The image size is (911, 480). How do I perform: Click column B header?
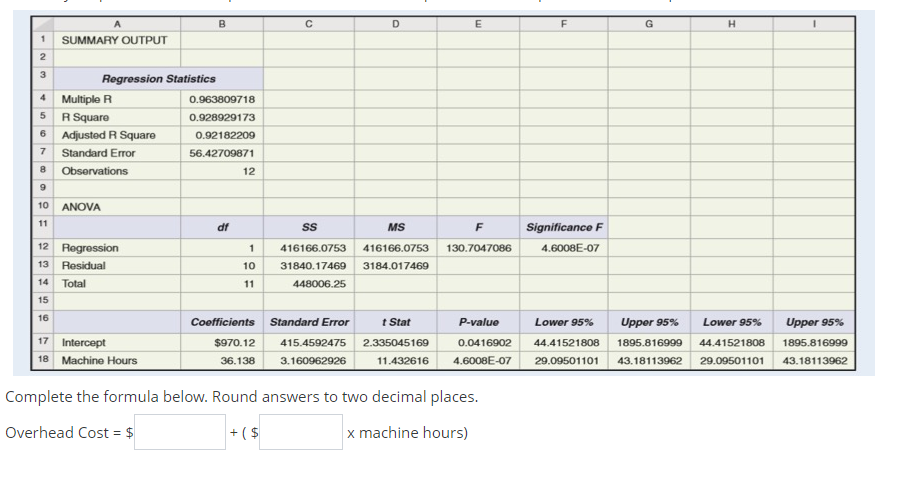[x=222, y=24]
